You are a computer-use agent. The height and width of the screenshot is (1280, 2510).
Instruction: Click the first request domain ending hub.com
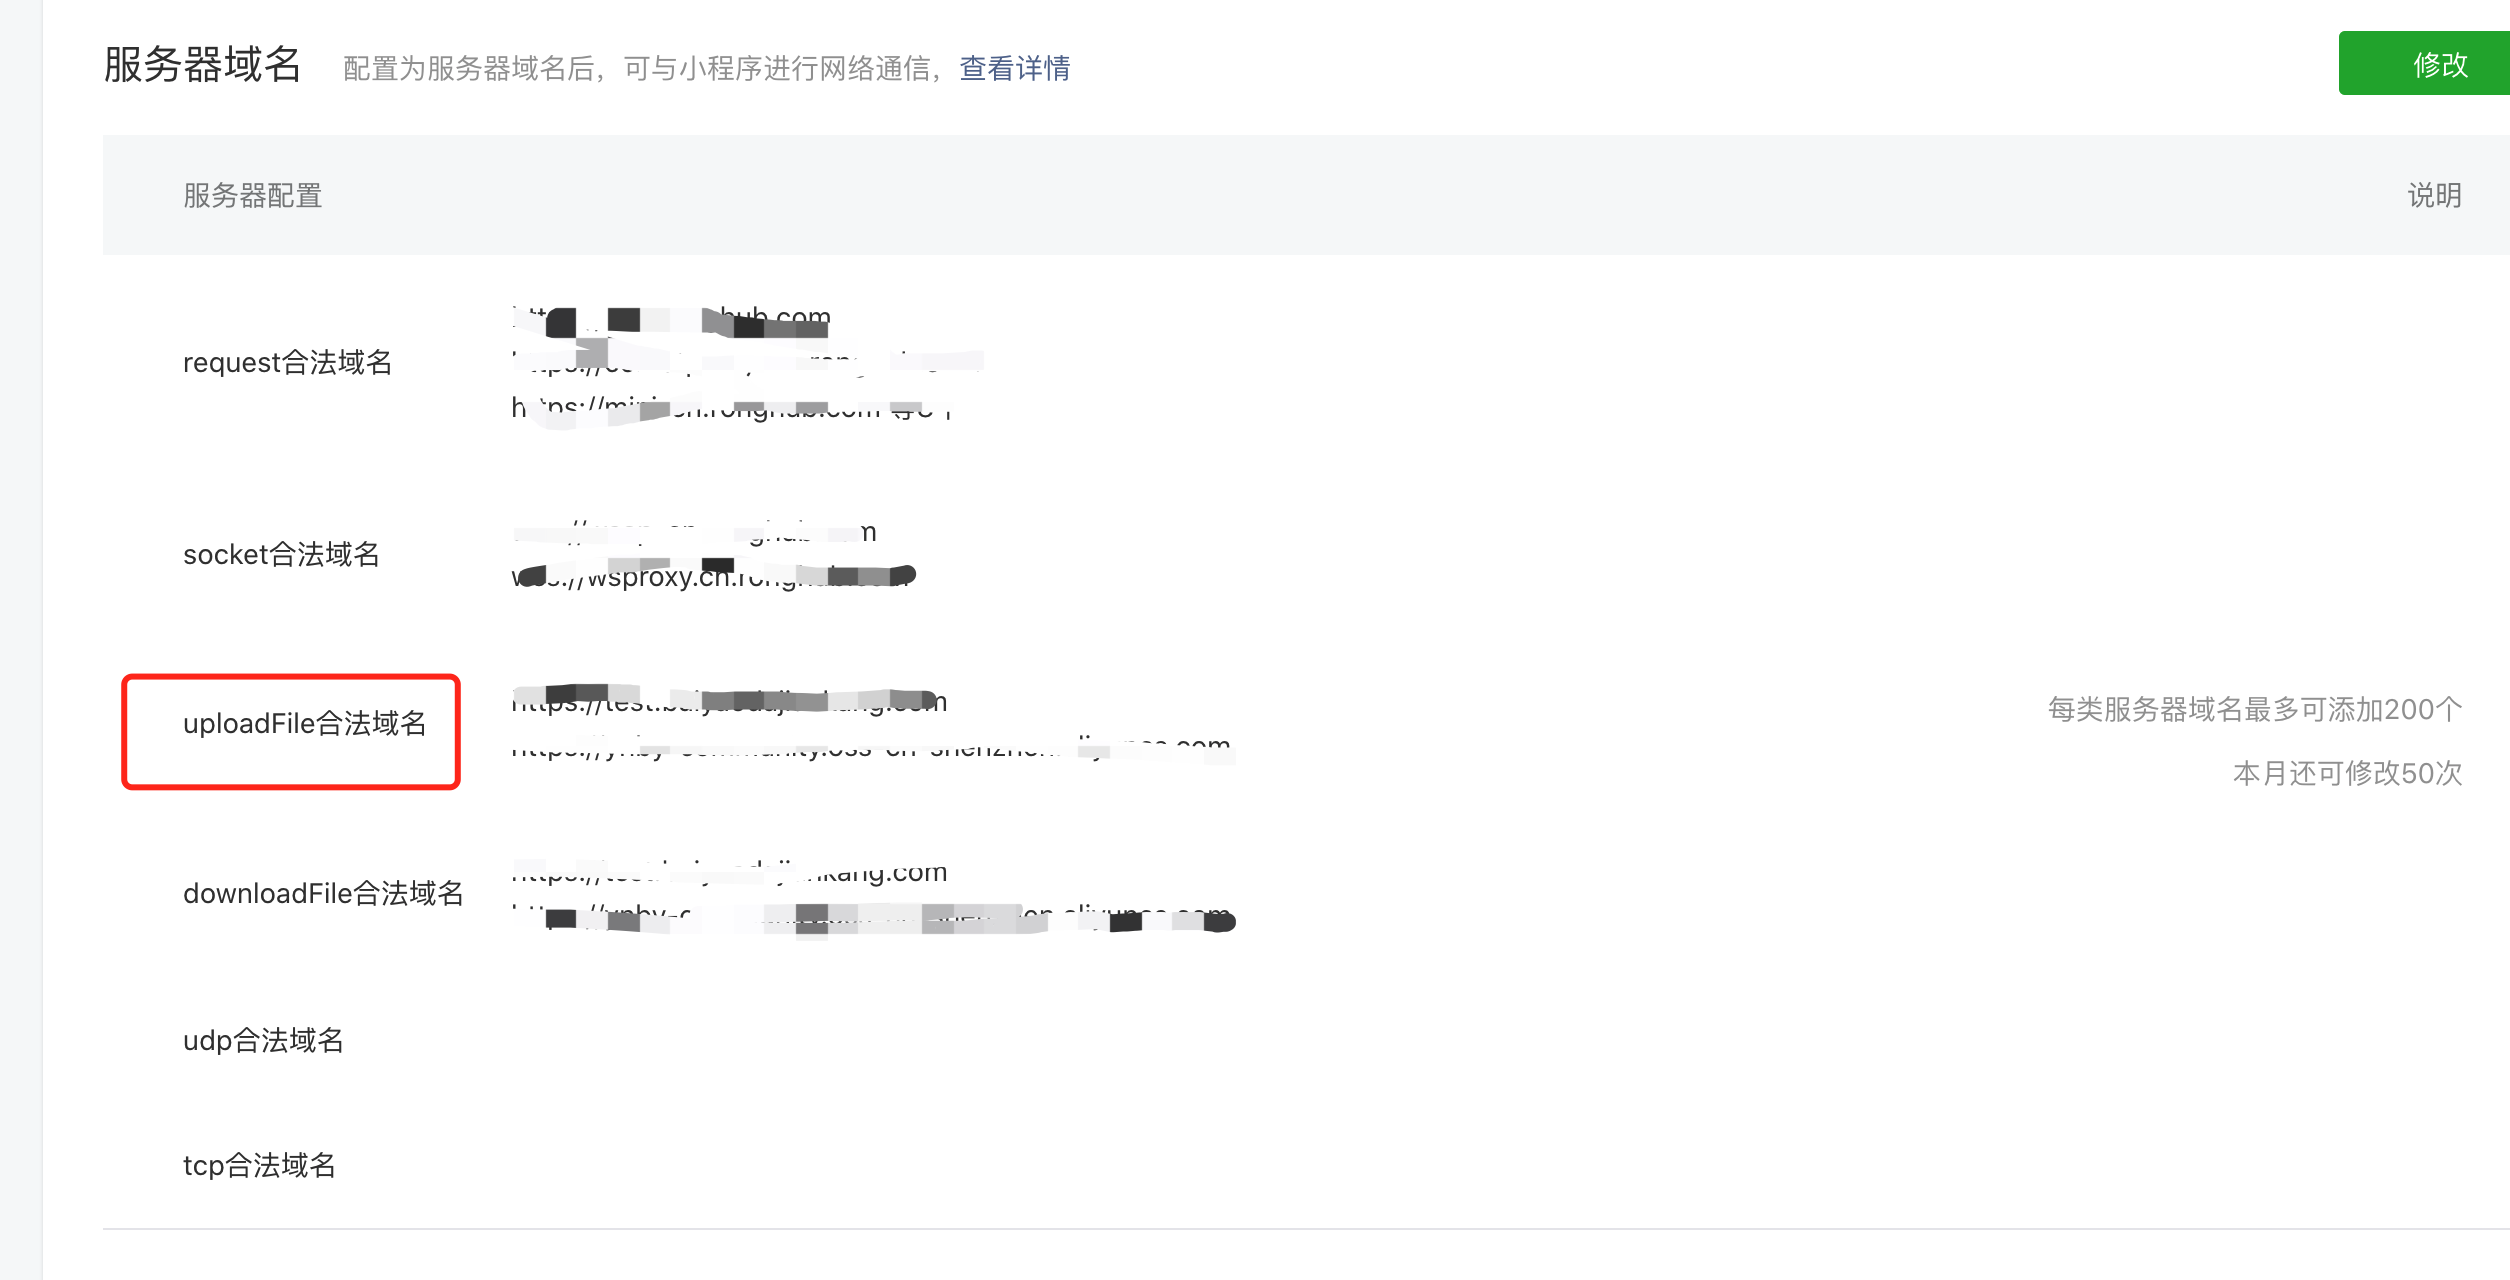[x=671, y=318]
